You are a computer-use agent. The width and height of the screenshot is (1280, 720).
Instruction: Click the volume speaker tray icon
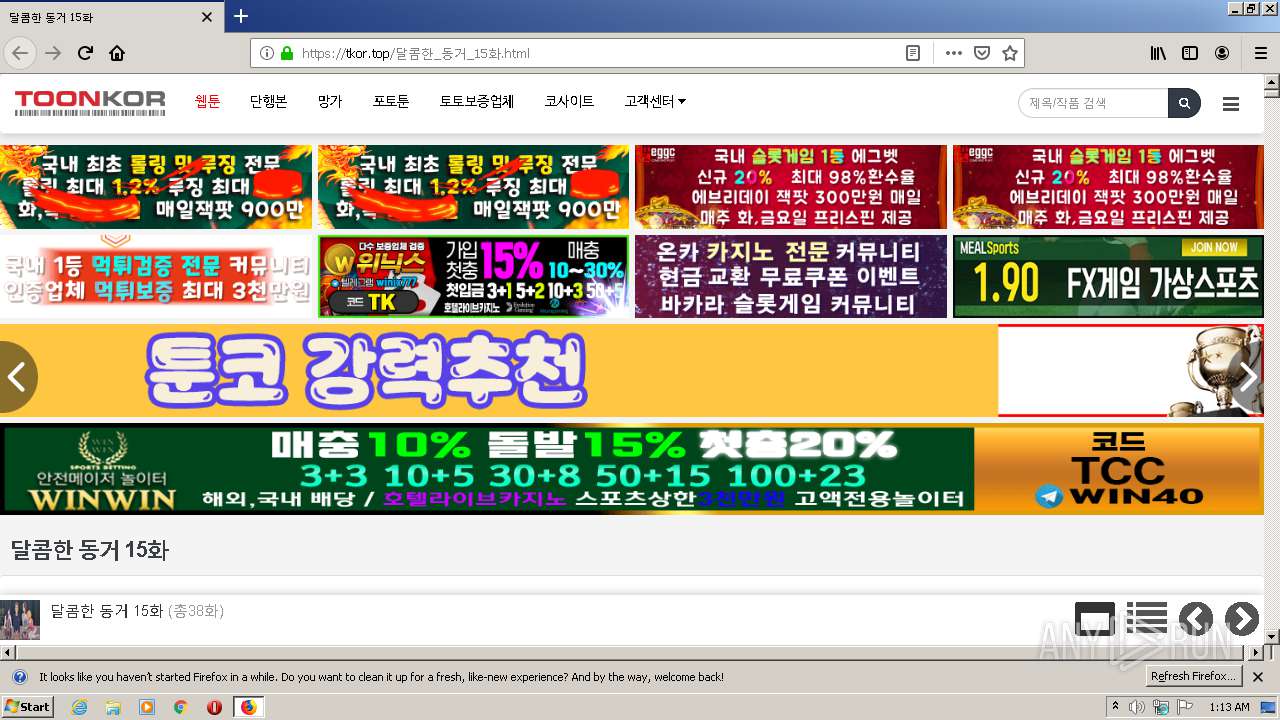pos(1137,707)
